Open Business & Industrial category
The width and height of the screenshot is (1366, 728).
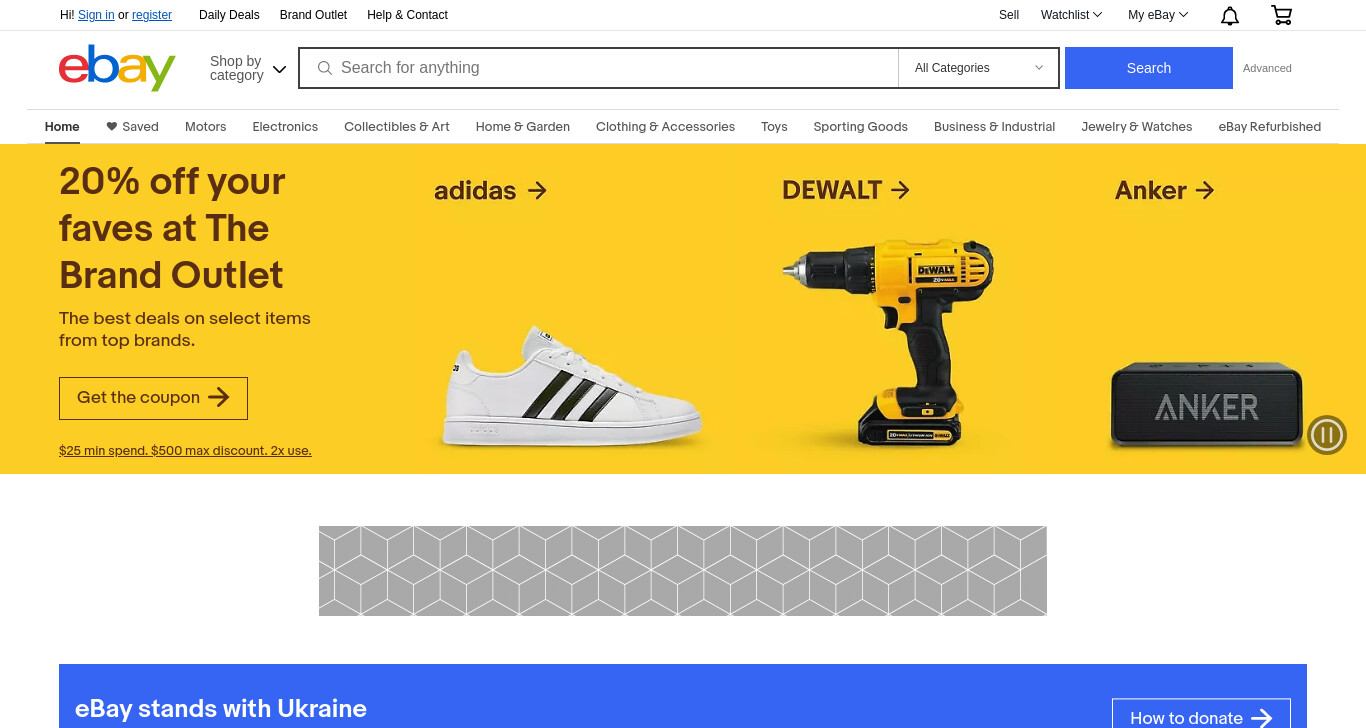[x=994, y=127]
